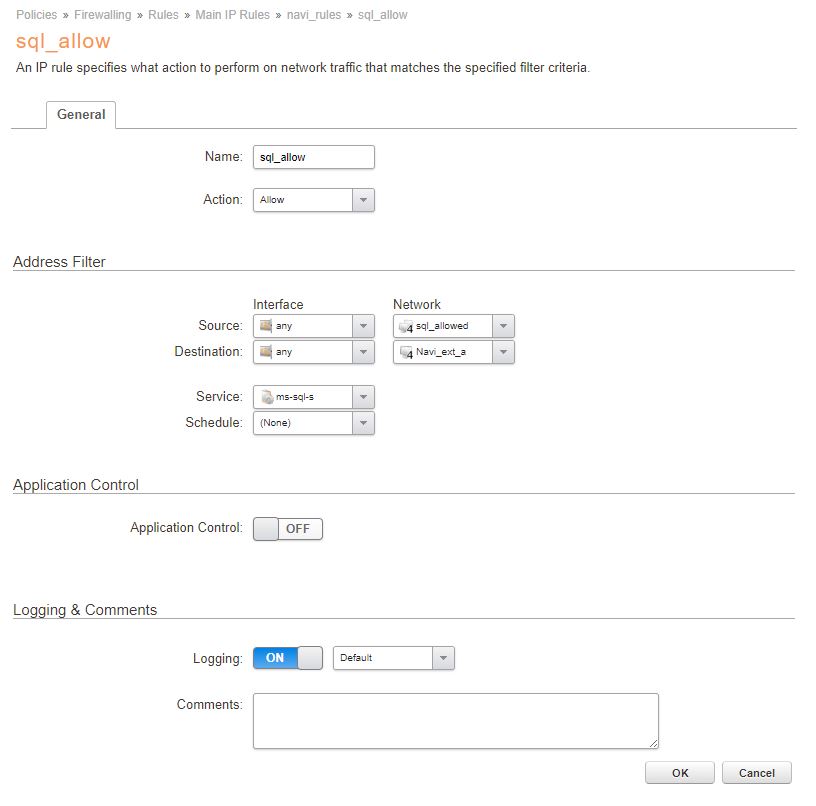Click the sql_allow breadcrumb entry
This screenshot has height=806, width=816.
pyautogui.click(x=382, y=15)
